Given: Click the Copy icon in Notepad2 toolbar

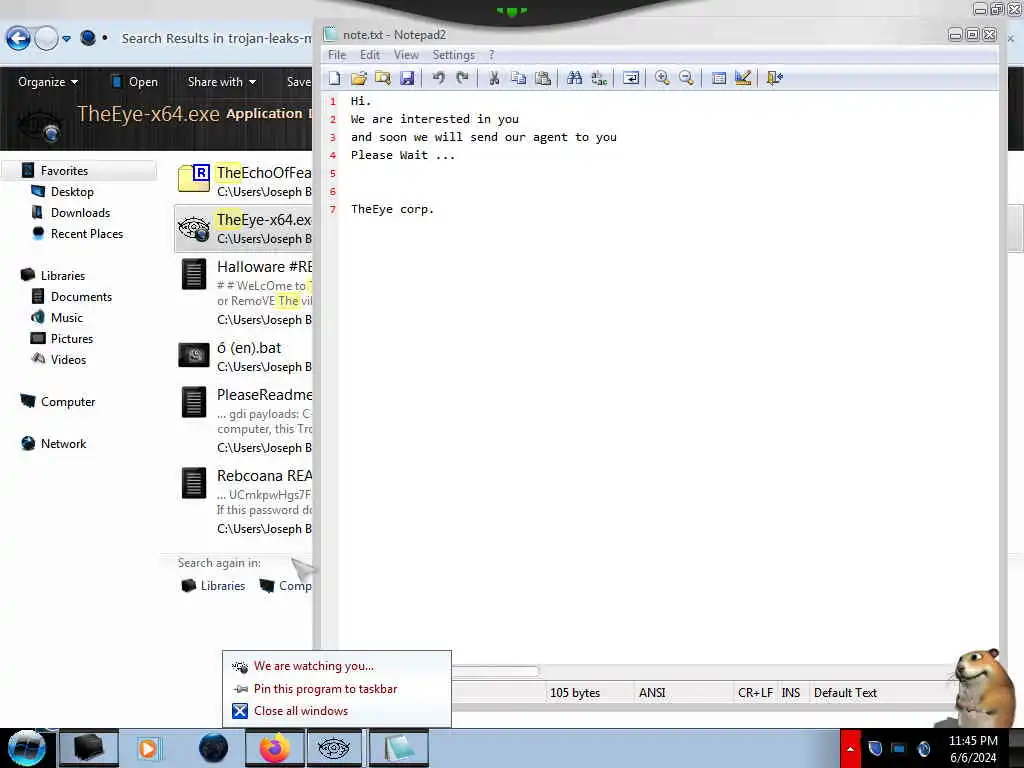Looking at the screenshot, I should coord(519,78).
